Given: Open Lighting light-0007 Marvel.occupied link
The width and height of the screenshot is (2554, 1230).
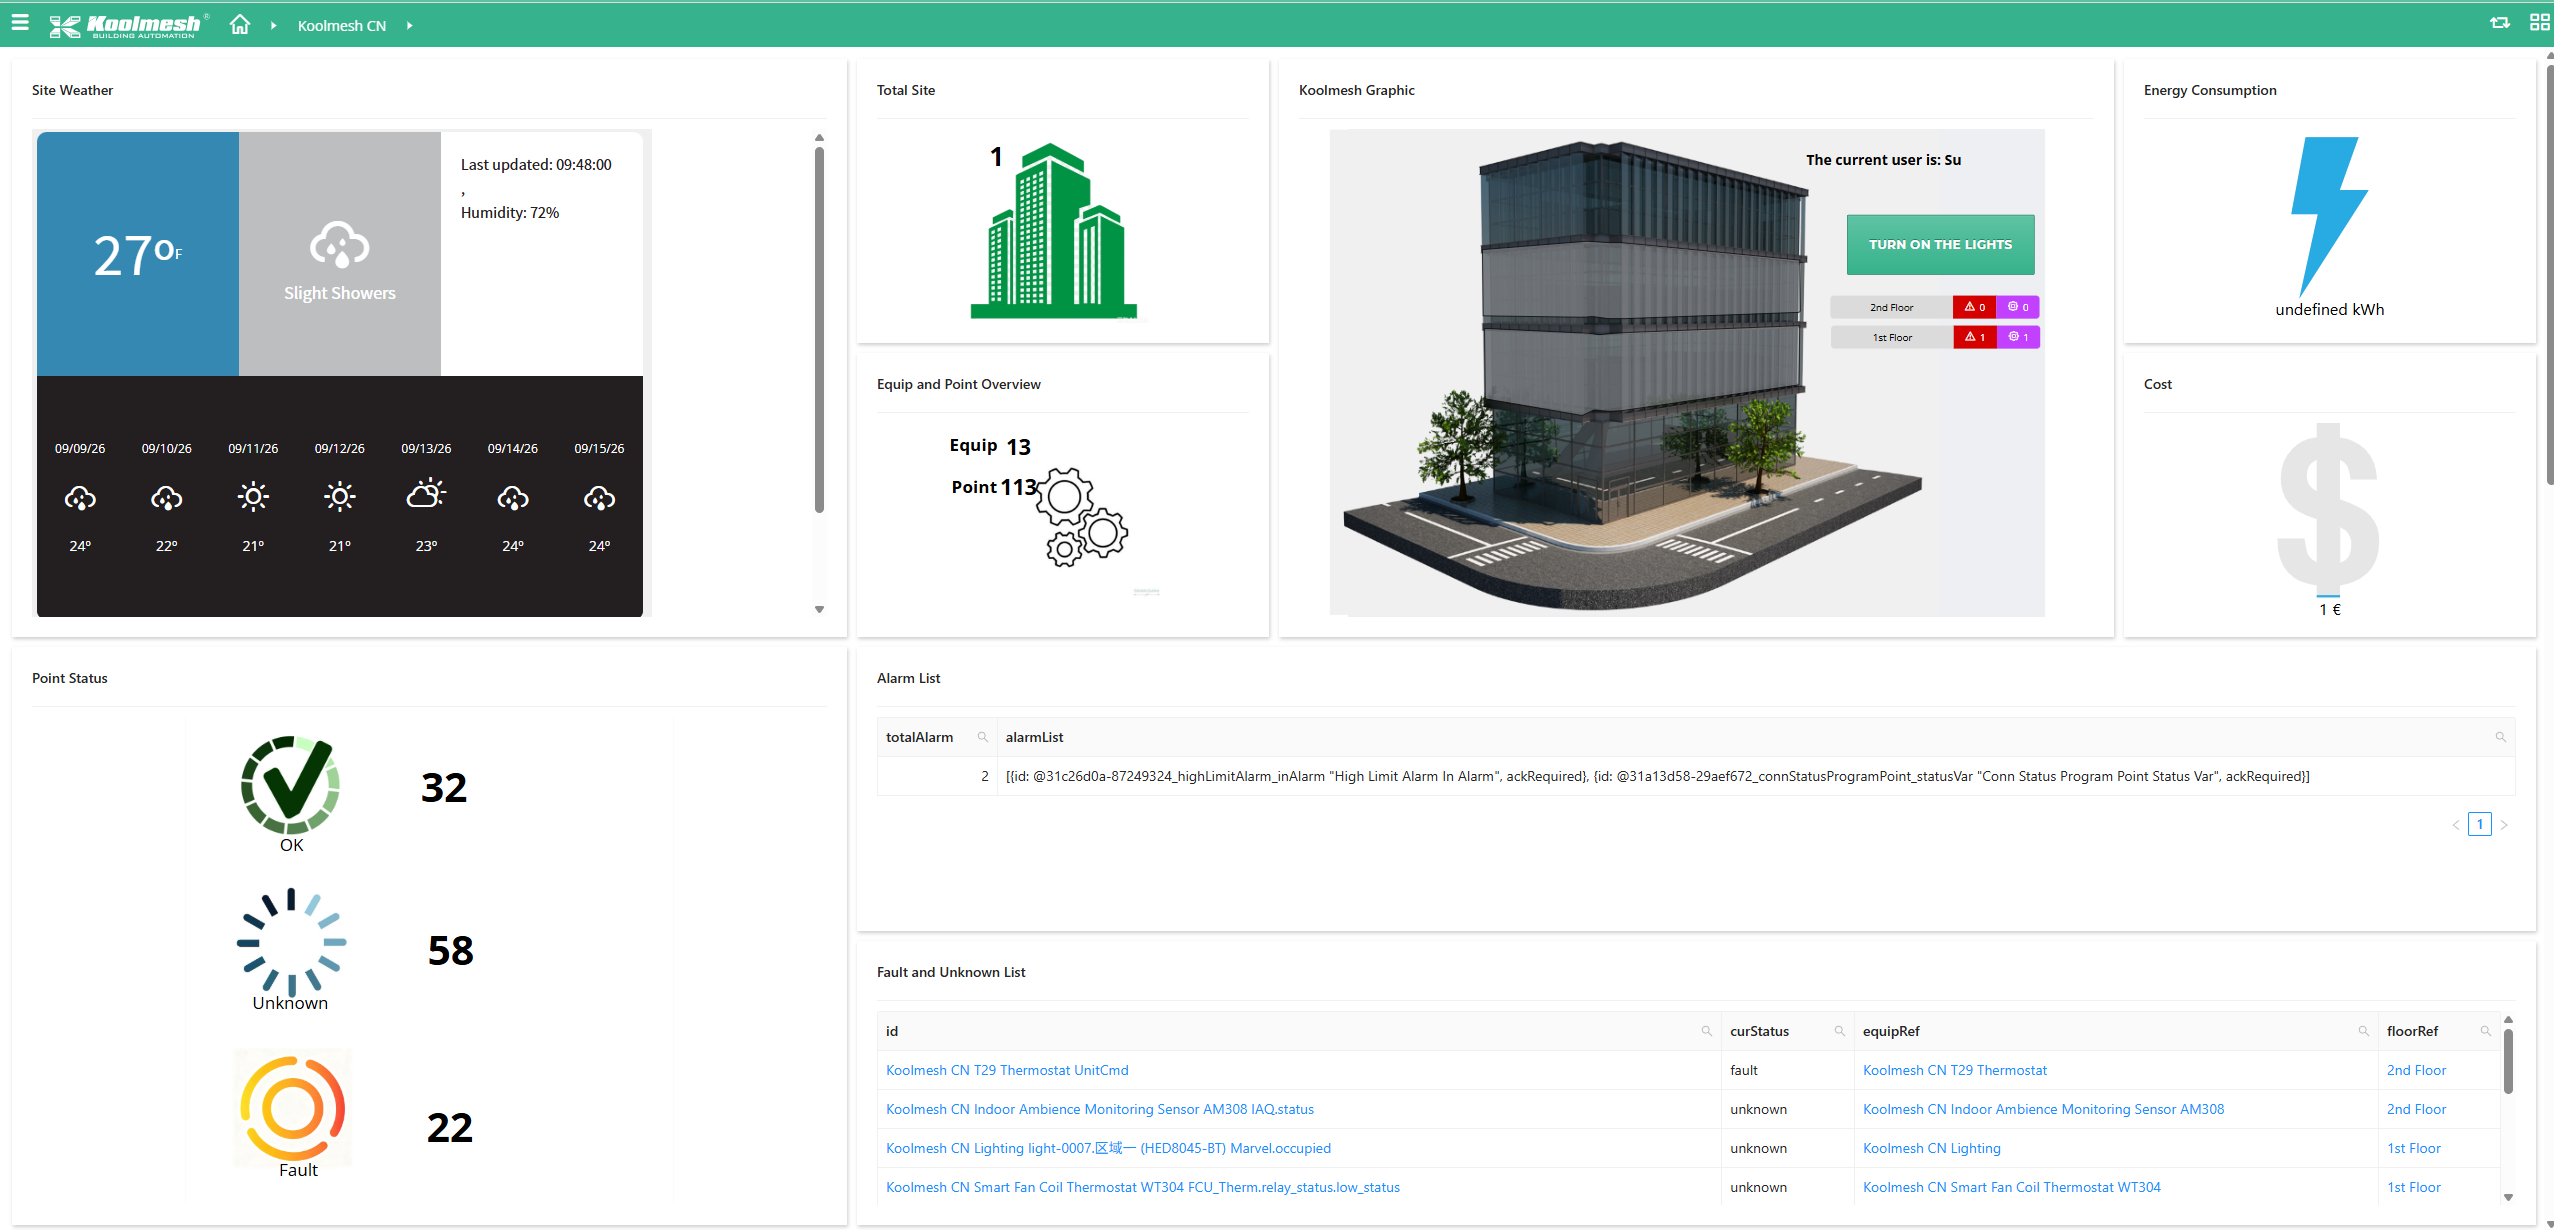Looking at the screenshot, I should (1108, 1148).
